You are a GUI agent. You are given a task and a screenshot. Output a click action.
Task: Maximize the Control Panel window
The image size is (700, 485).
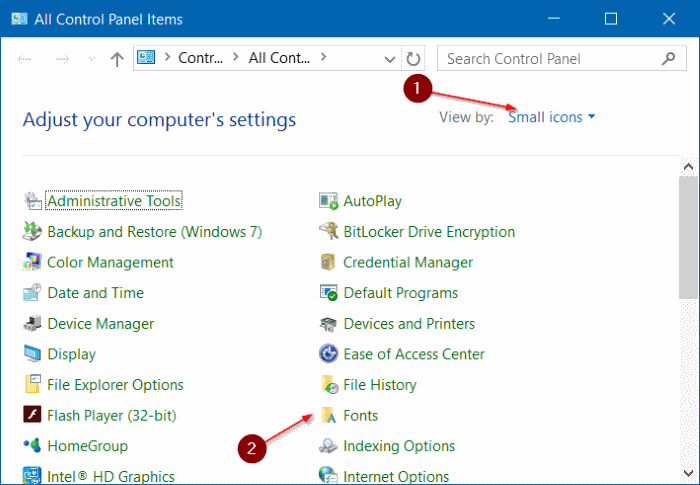tap(611, 19)
